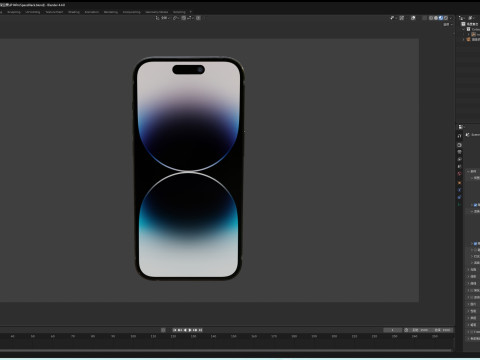
Task: Switch to the Scripting workspace tab
Action: [x=179, y=12]
